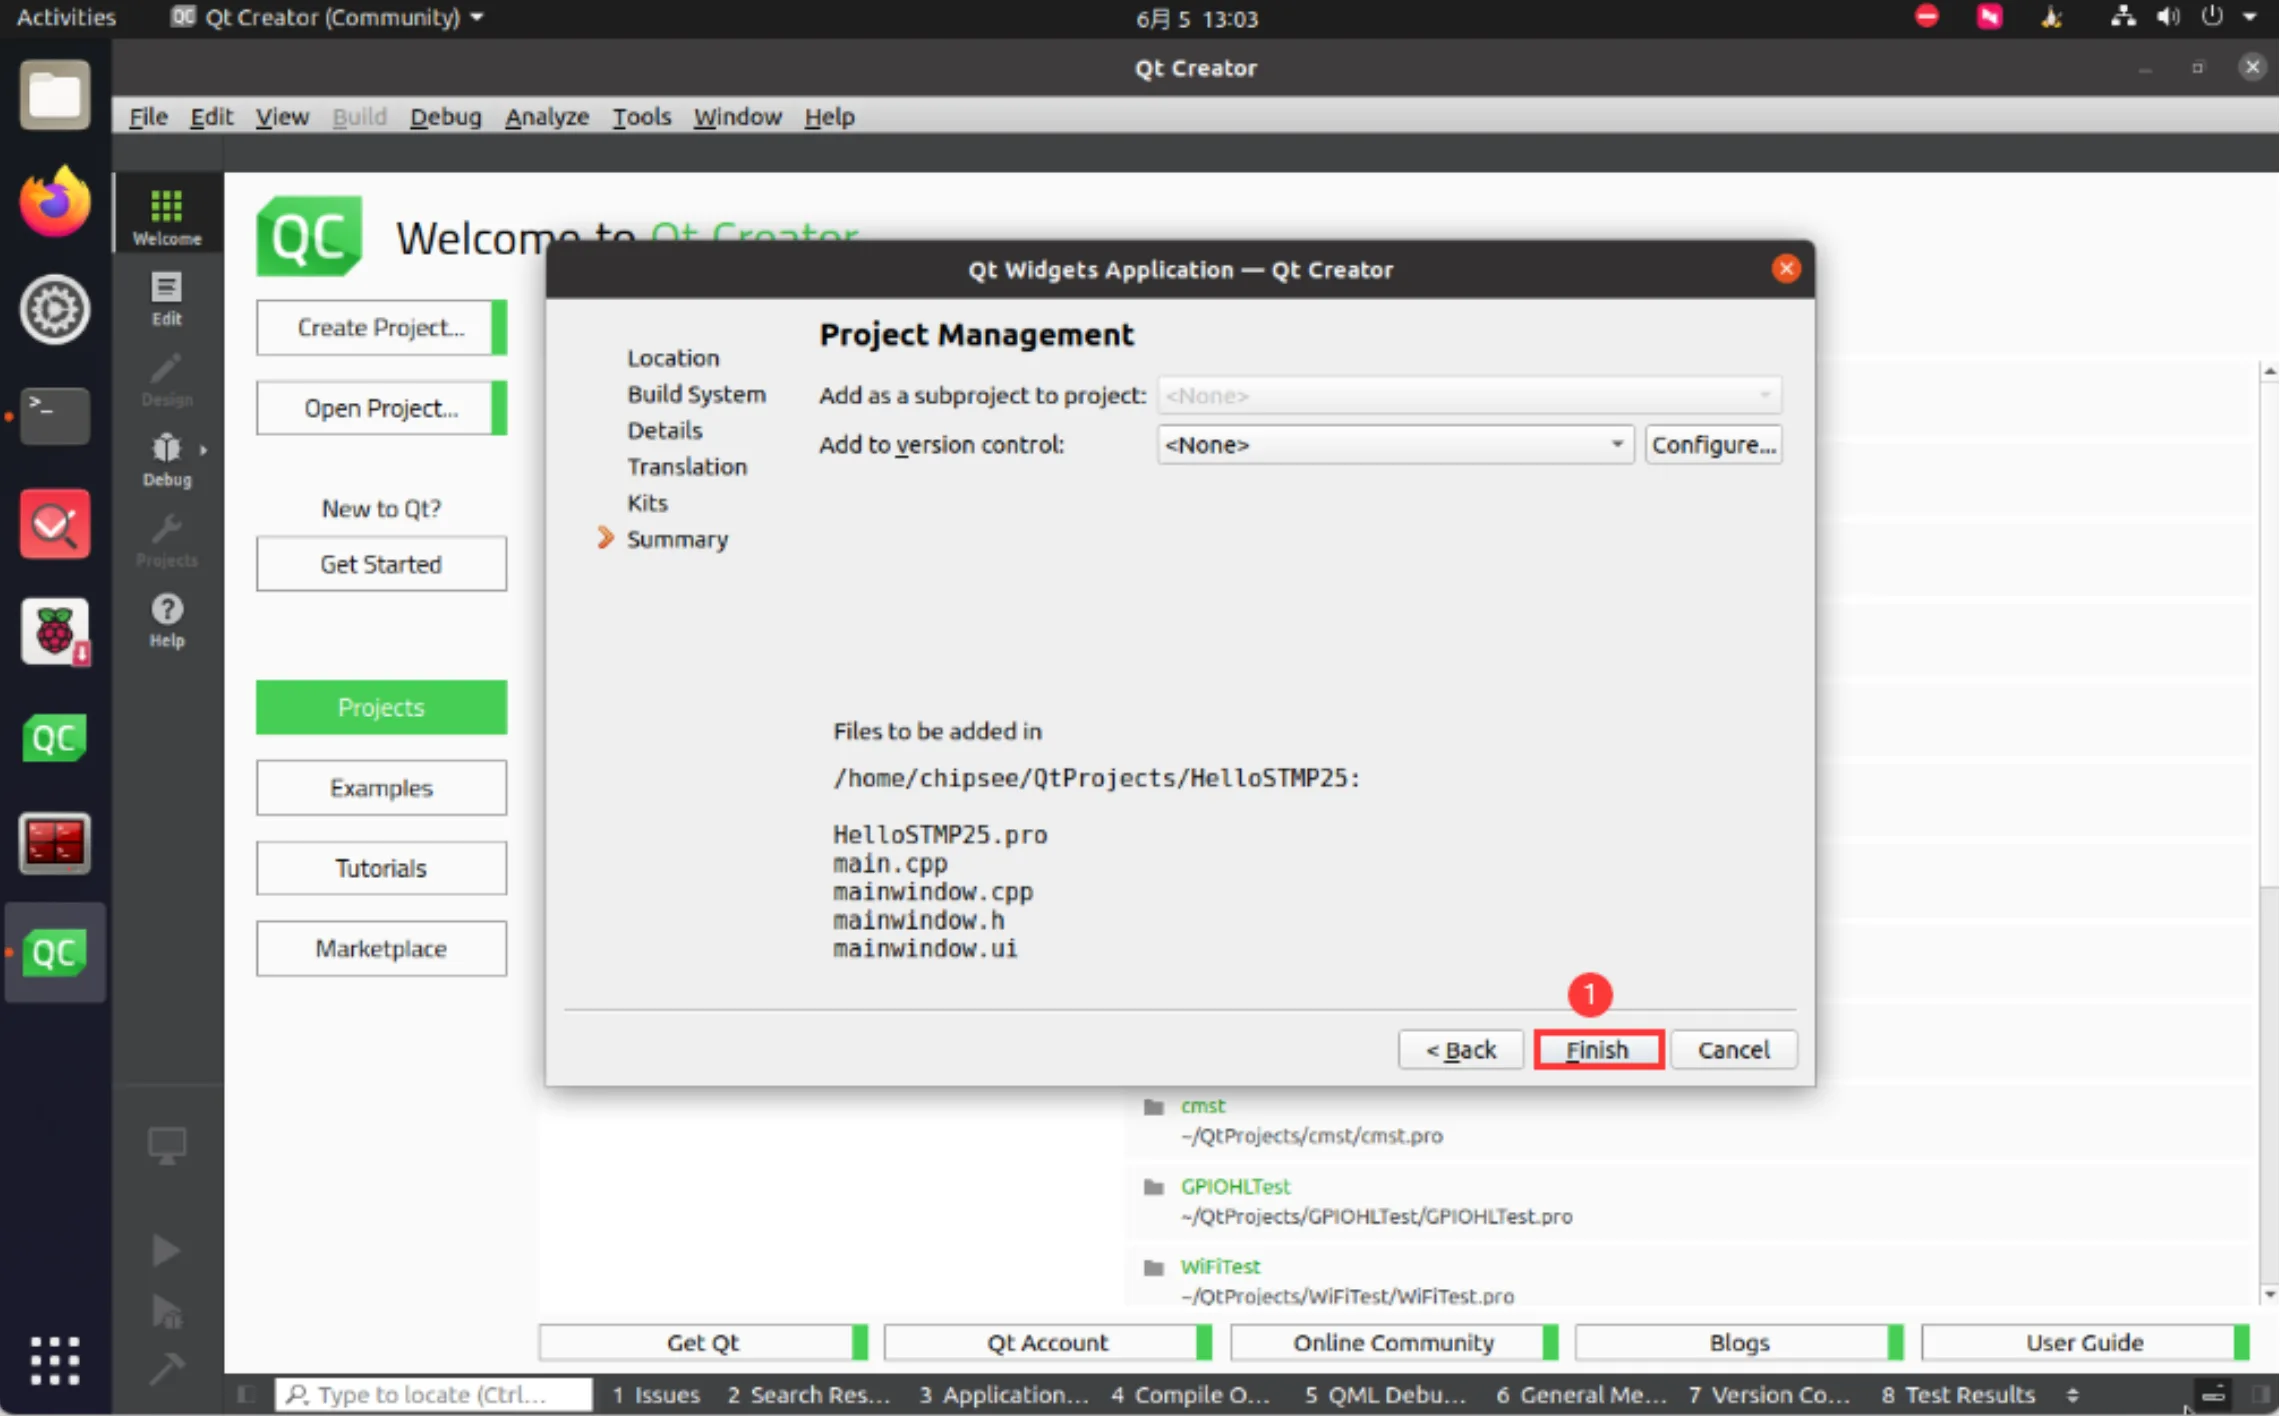This screenshot has height=1416, width=2280.
Task: Open the Help mode icon
Action: (x=167, y=620)
